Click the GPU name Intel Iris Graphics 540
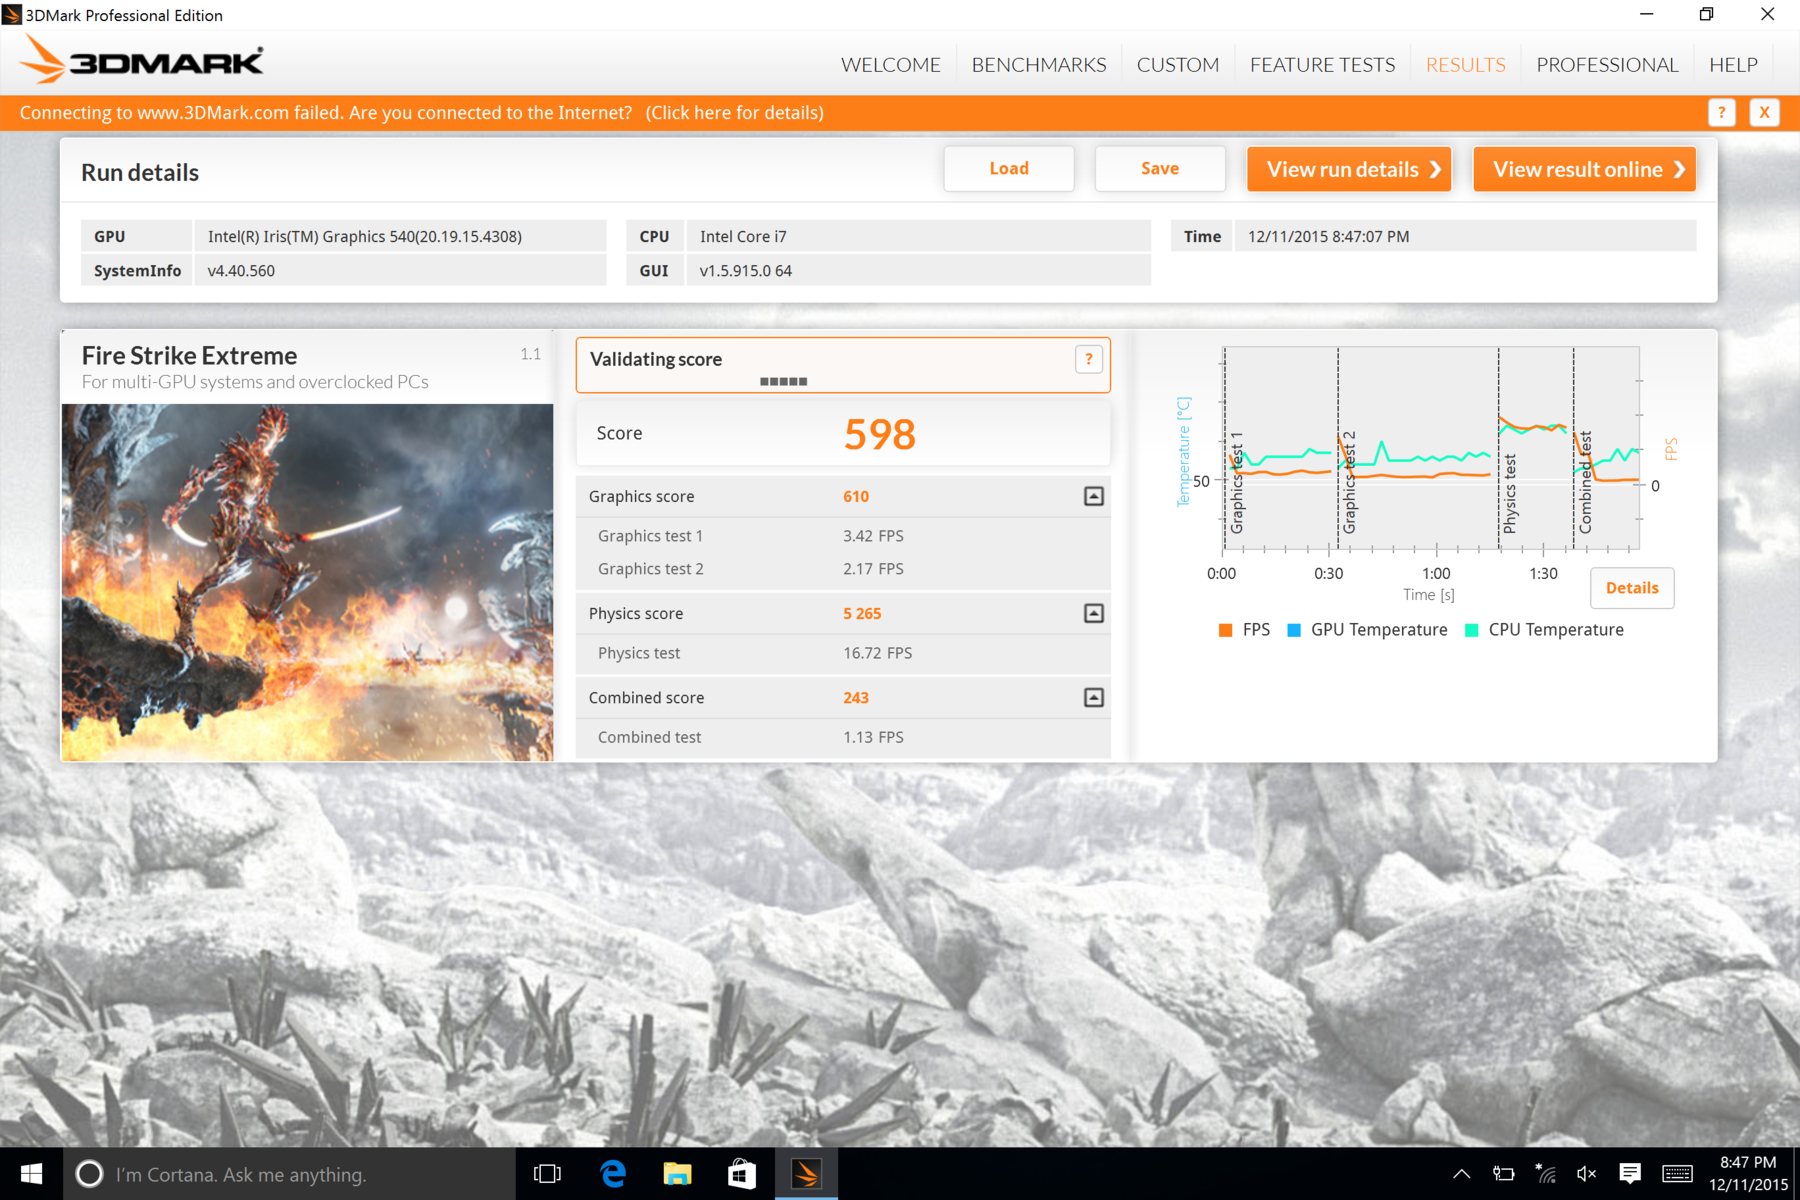The image size is (1800, 1200). pos(365,237)
